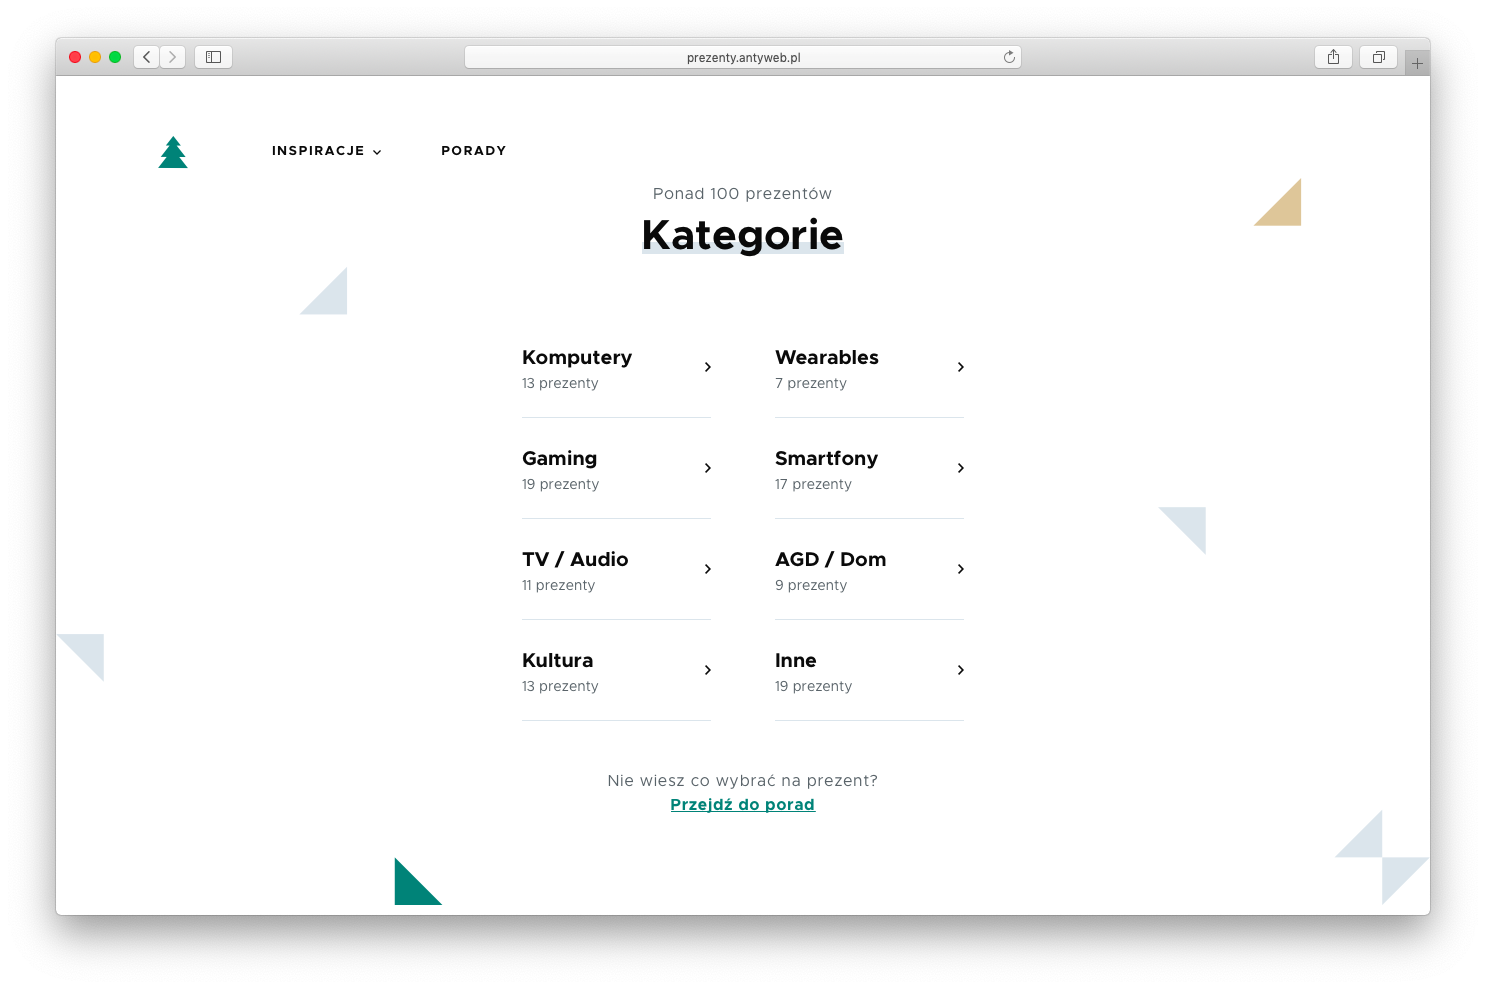Follow the Przejdź do porad link
The image size is (1486, 989).
click(x=742, y=805)
